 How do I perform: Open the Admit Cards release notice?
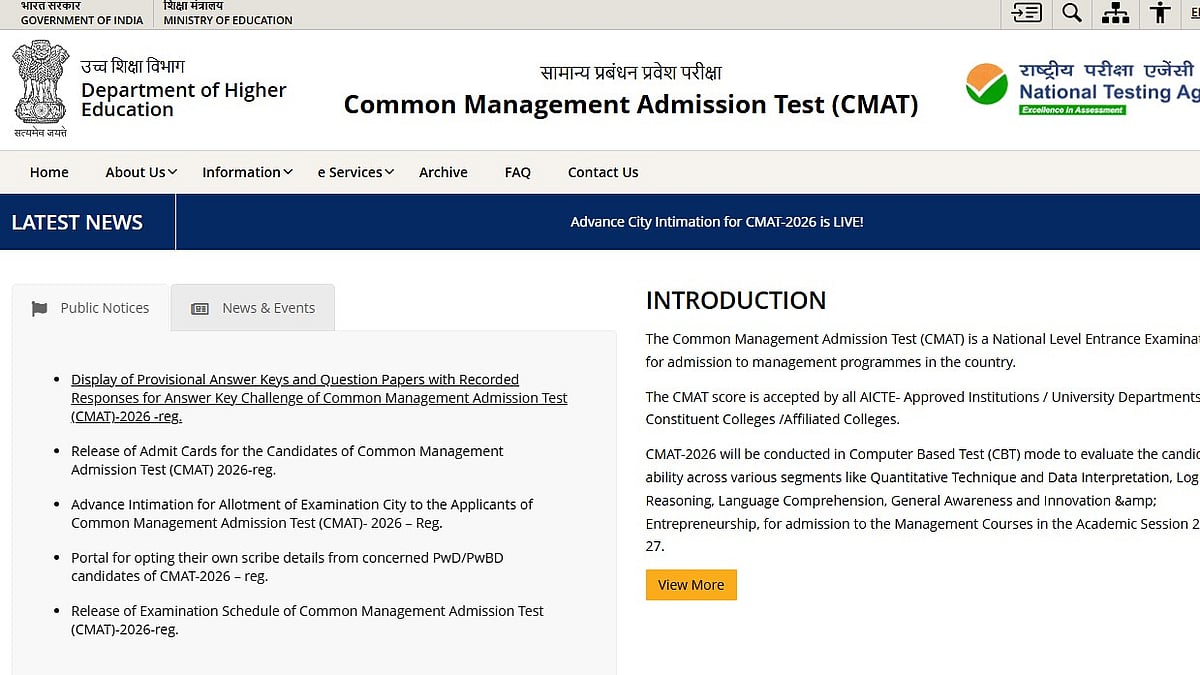287,460
